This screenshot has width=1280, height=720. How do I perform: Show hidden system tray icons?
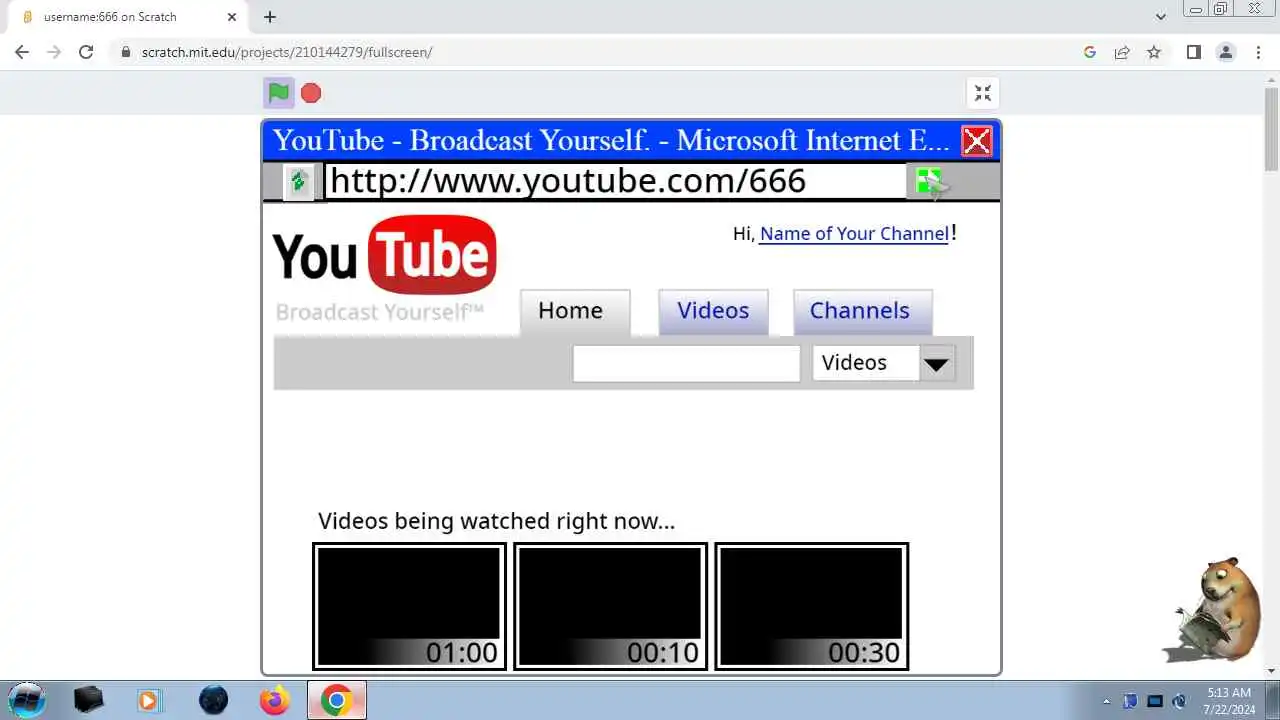pyautogui.click(x=1106, y=701)
